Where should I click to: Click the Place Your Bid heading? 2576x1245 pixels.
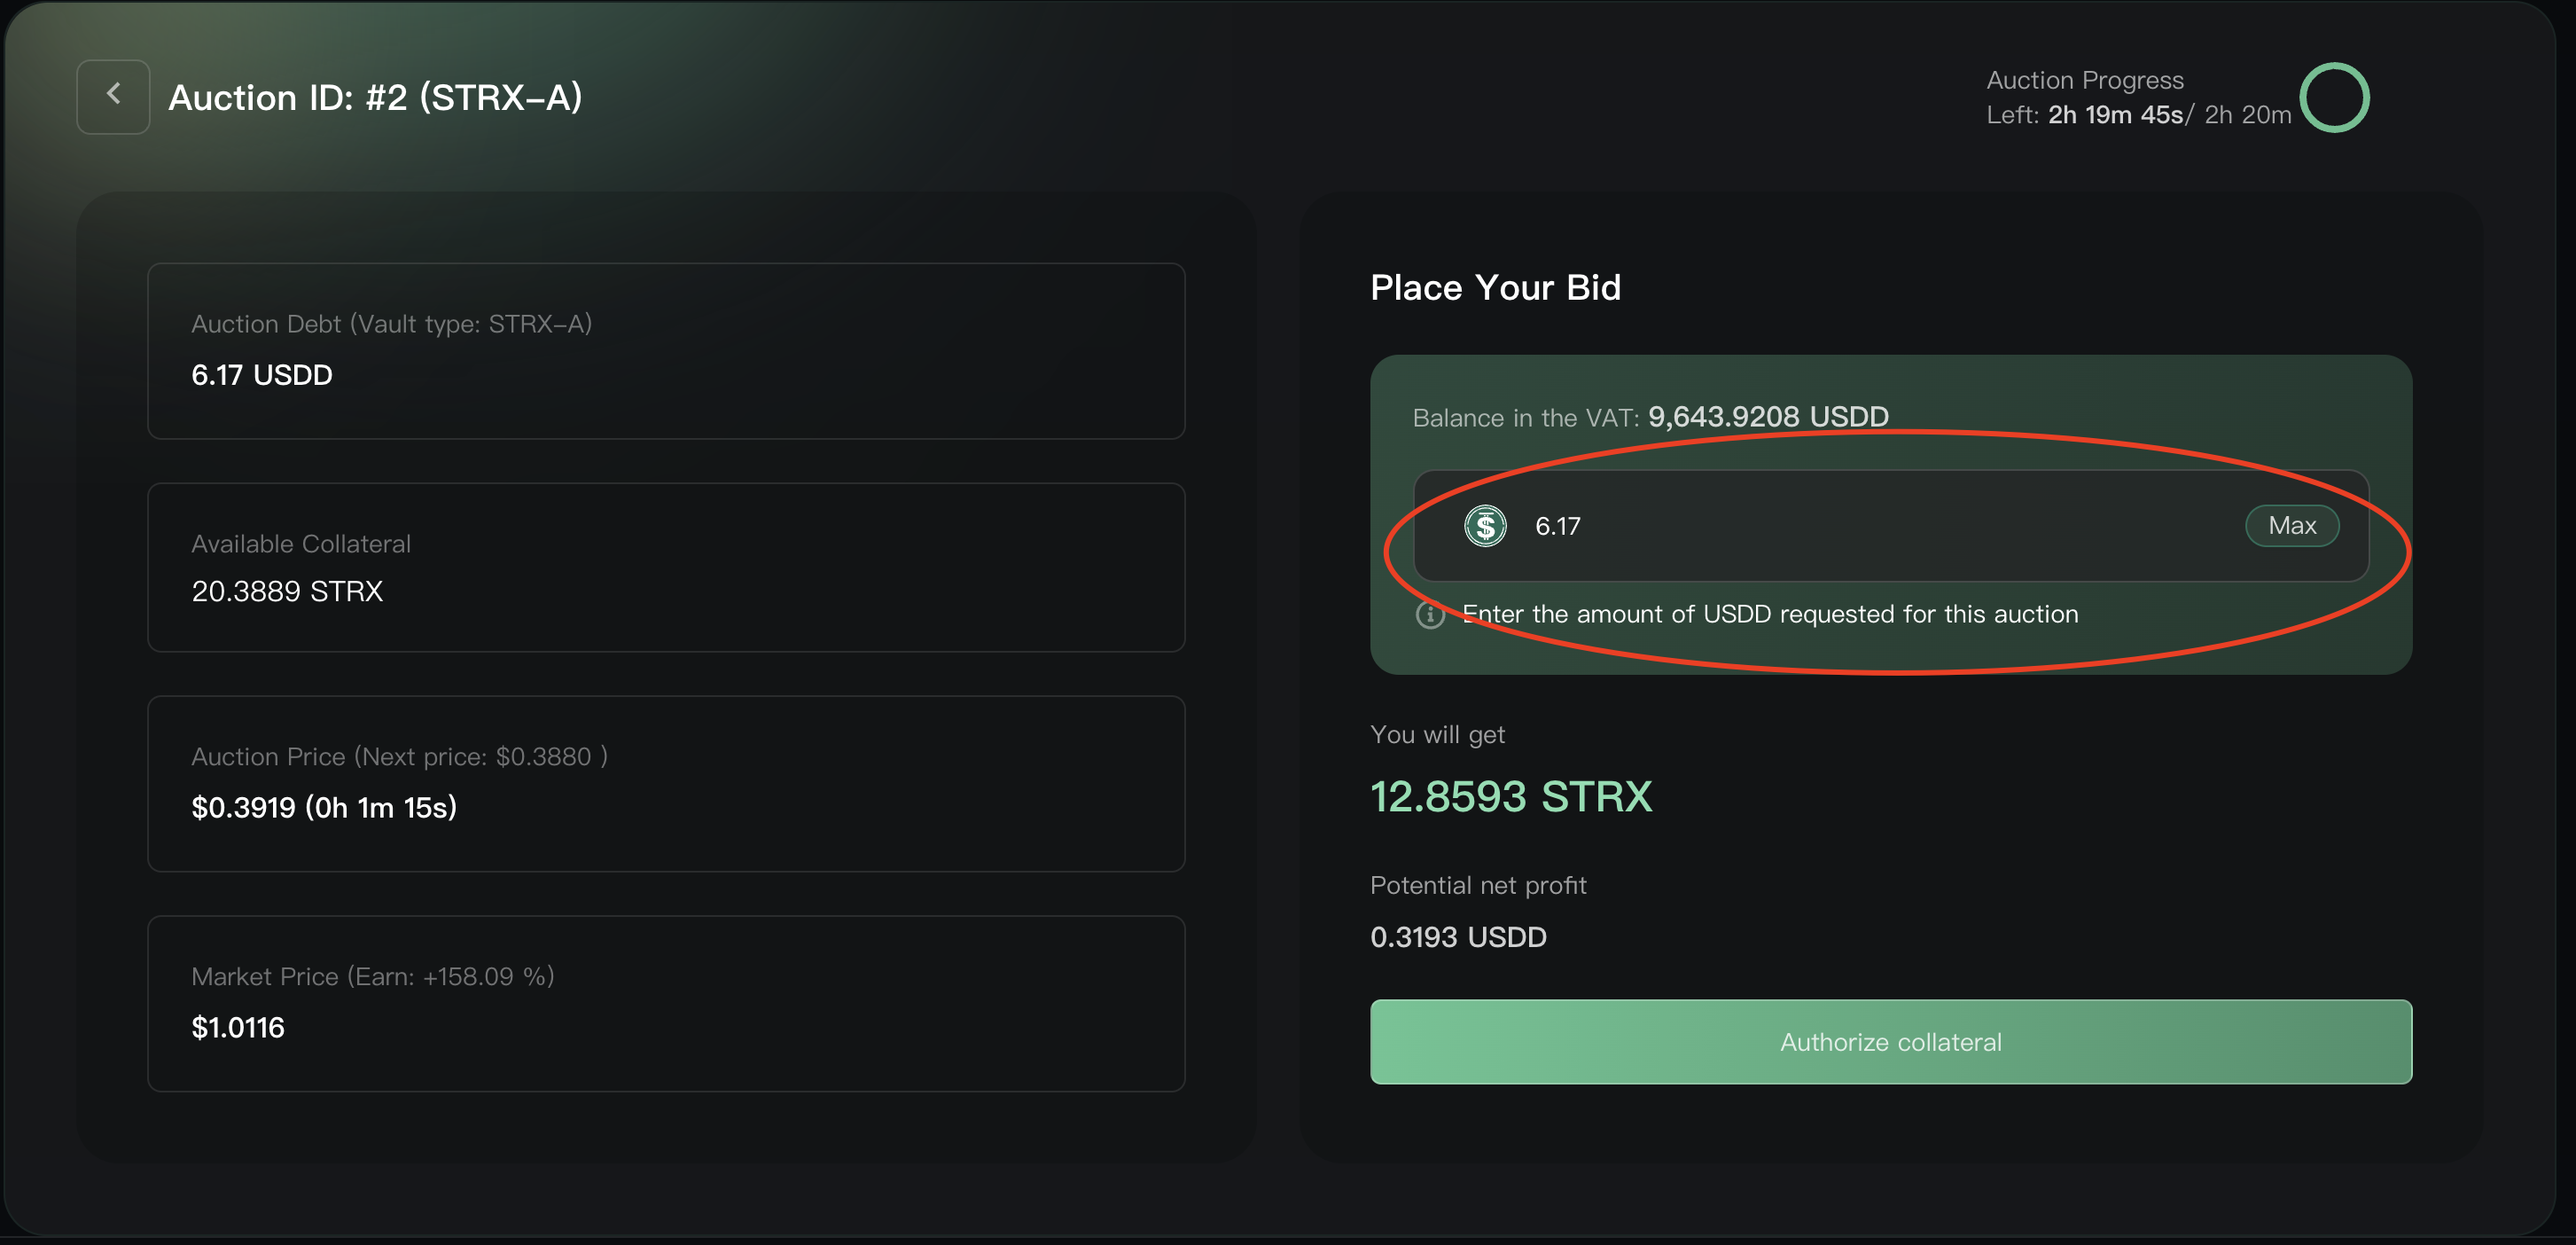click(x=1495, y=288)
